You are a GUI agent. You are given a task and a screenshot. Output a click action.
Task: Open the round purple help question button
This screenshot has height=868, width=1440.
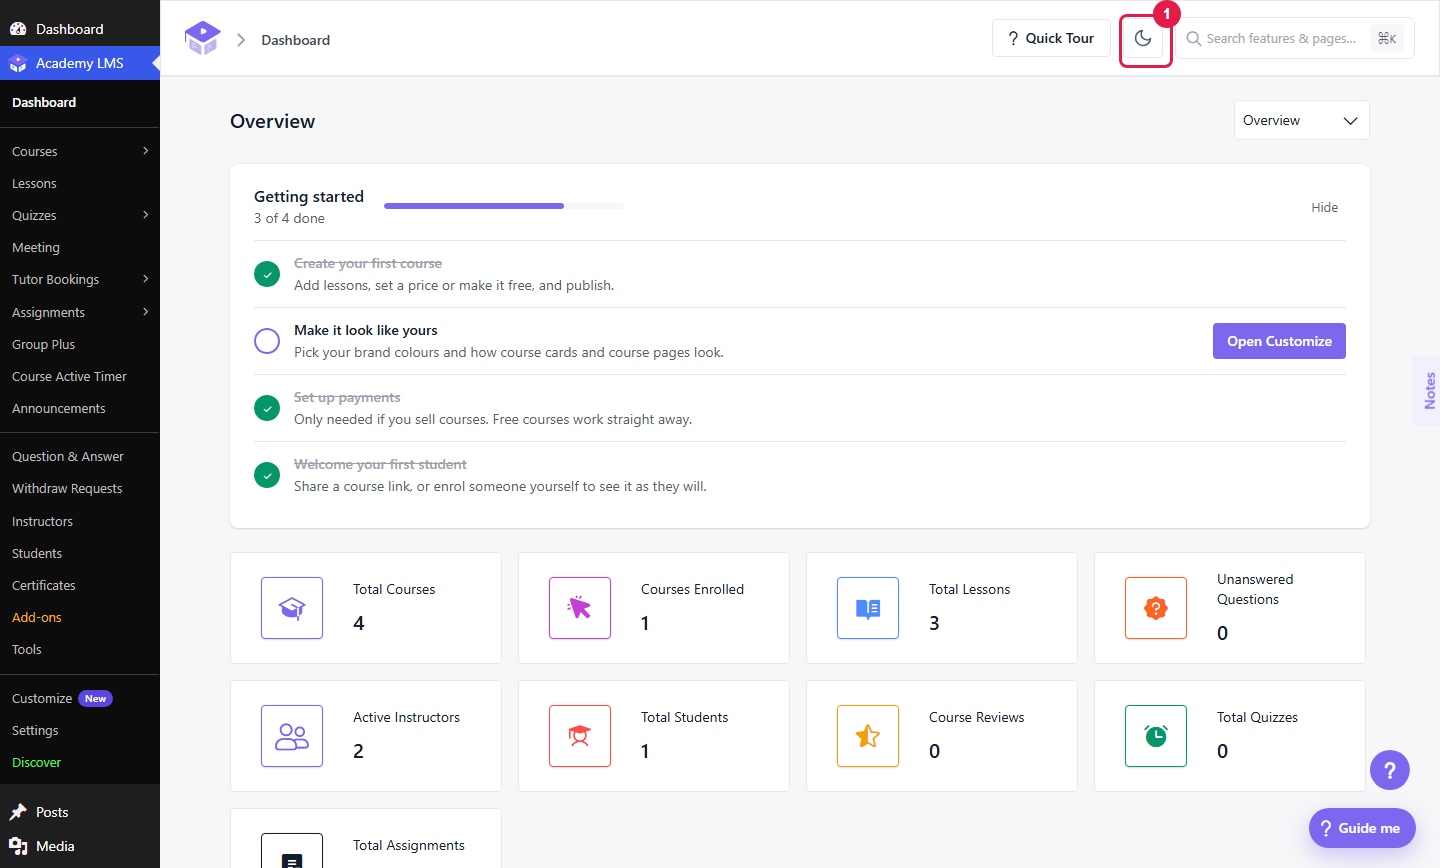pyautogui.click(x=1390, y=770)
